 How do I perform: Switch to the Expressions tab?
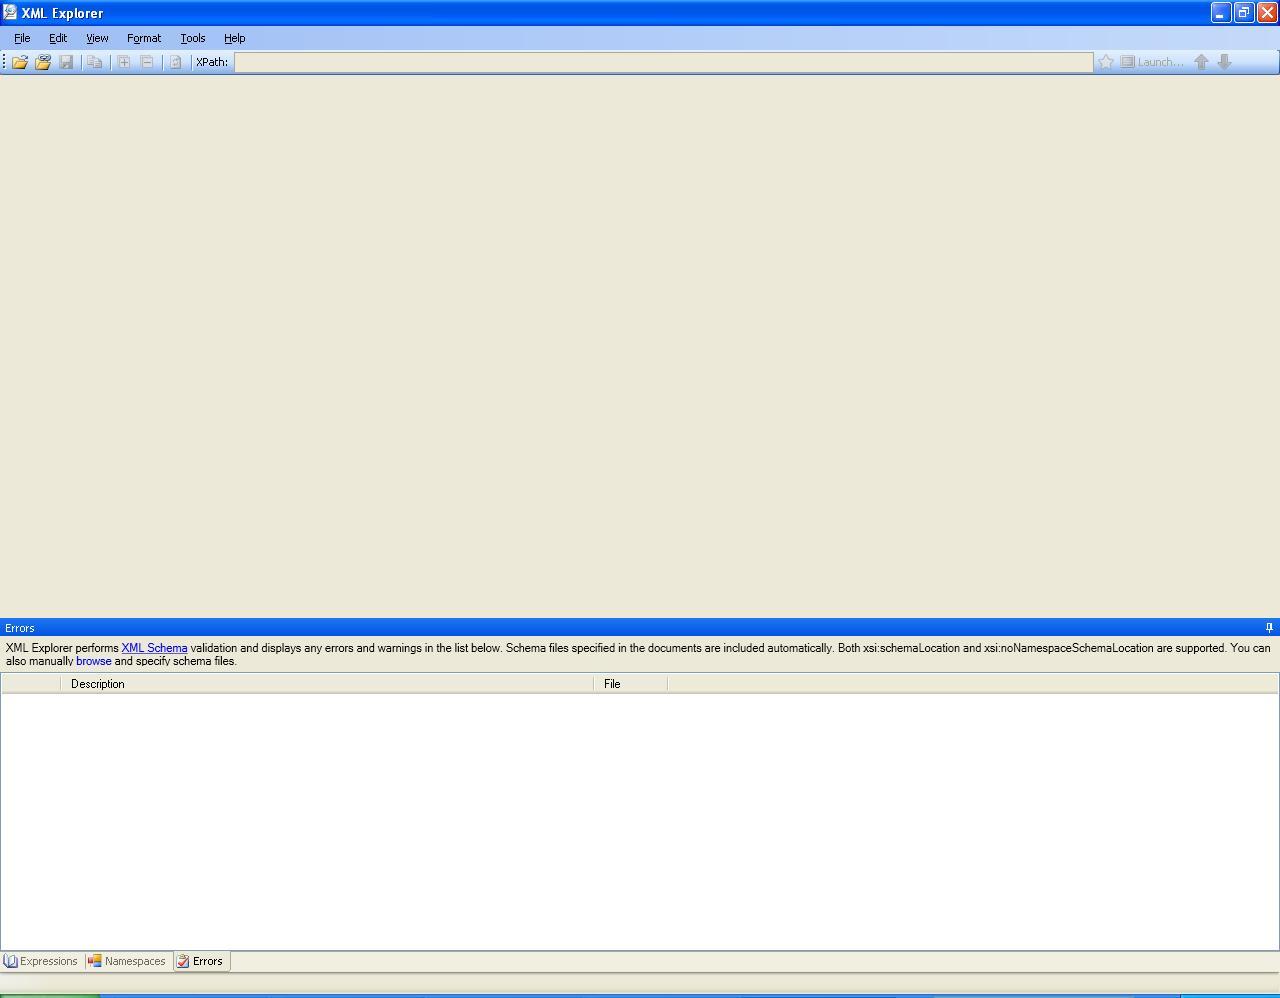41,961
